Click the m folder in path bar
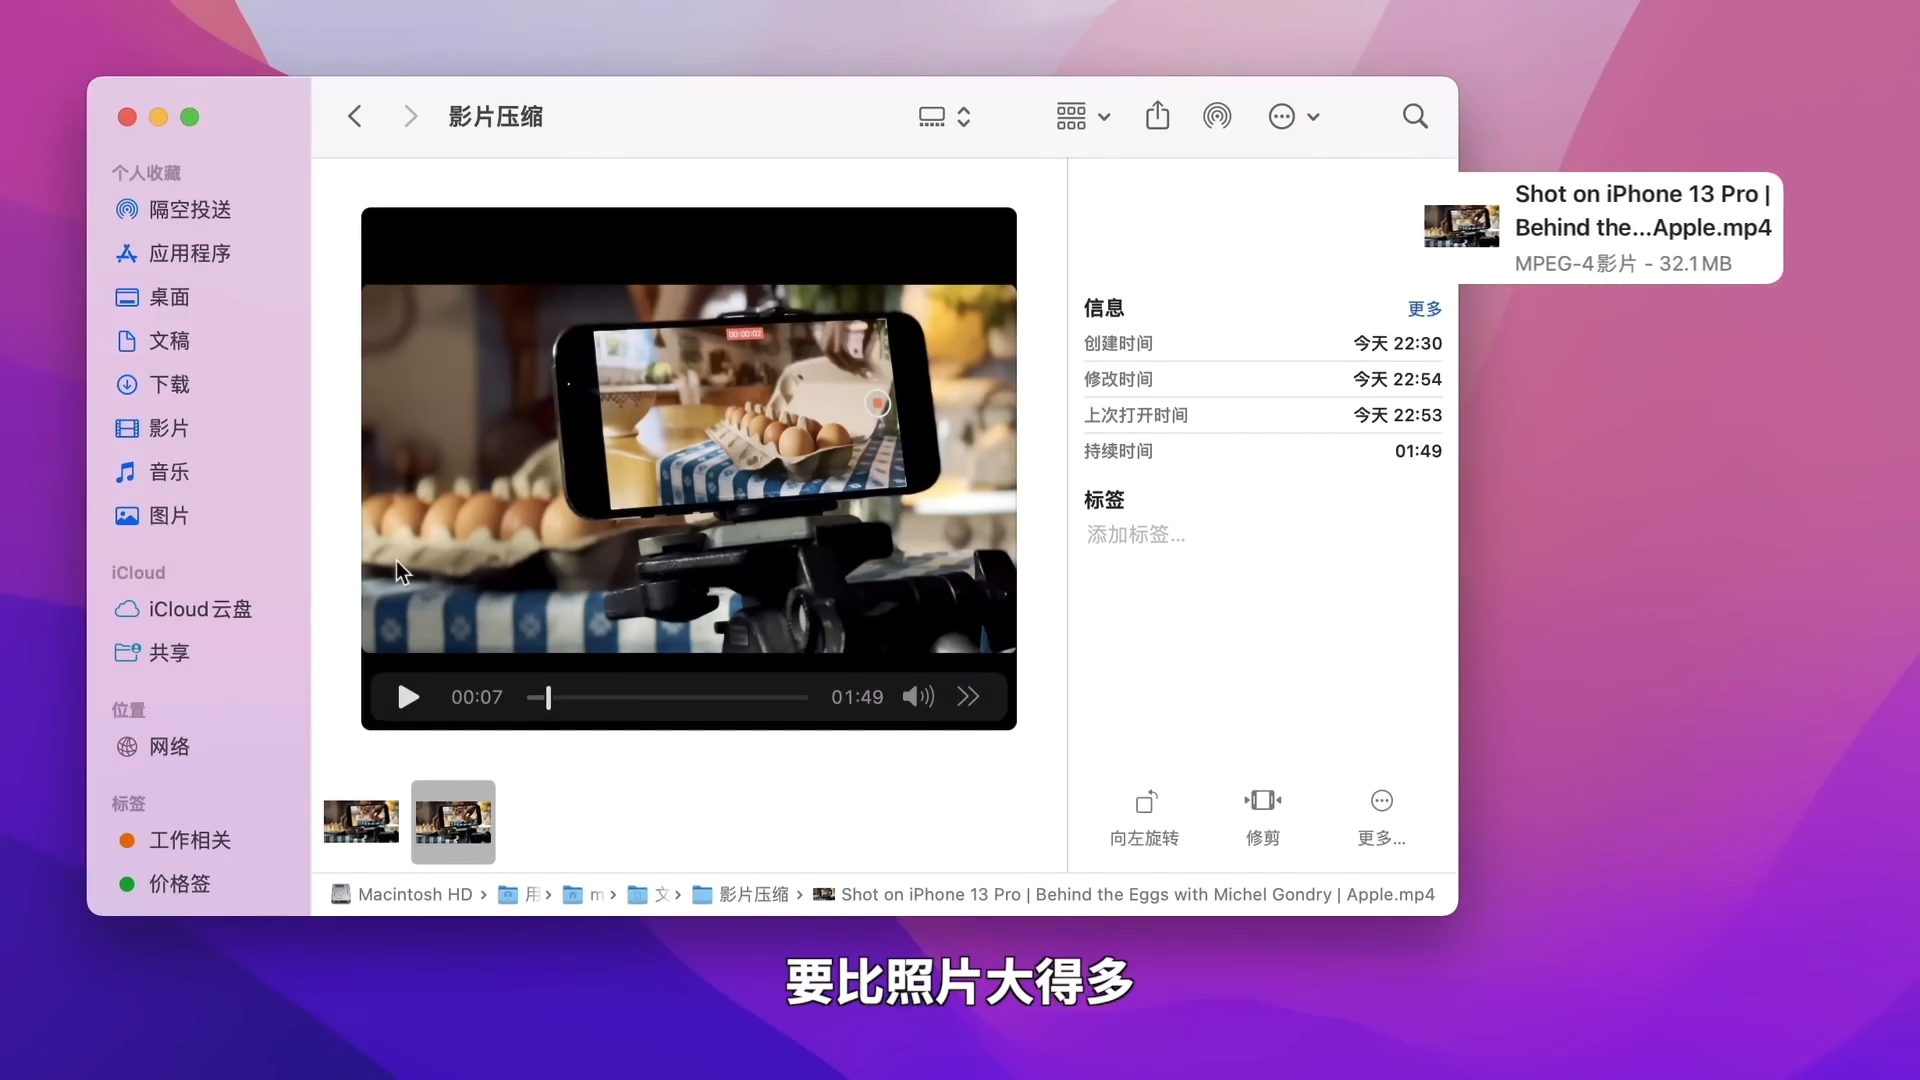1920x1080 pixels. pos(584,894)
